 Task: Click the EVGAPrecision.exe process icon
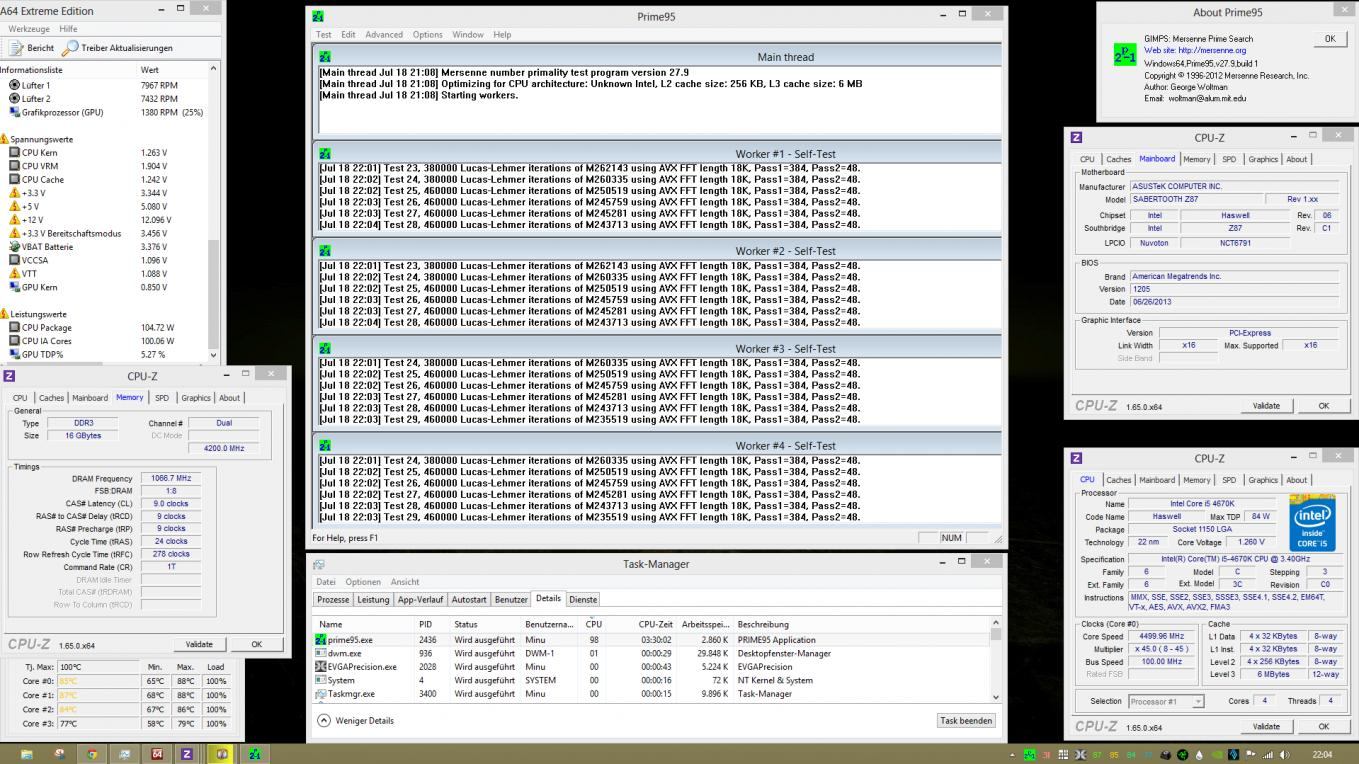tap(320, 667)
